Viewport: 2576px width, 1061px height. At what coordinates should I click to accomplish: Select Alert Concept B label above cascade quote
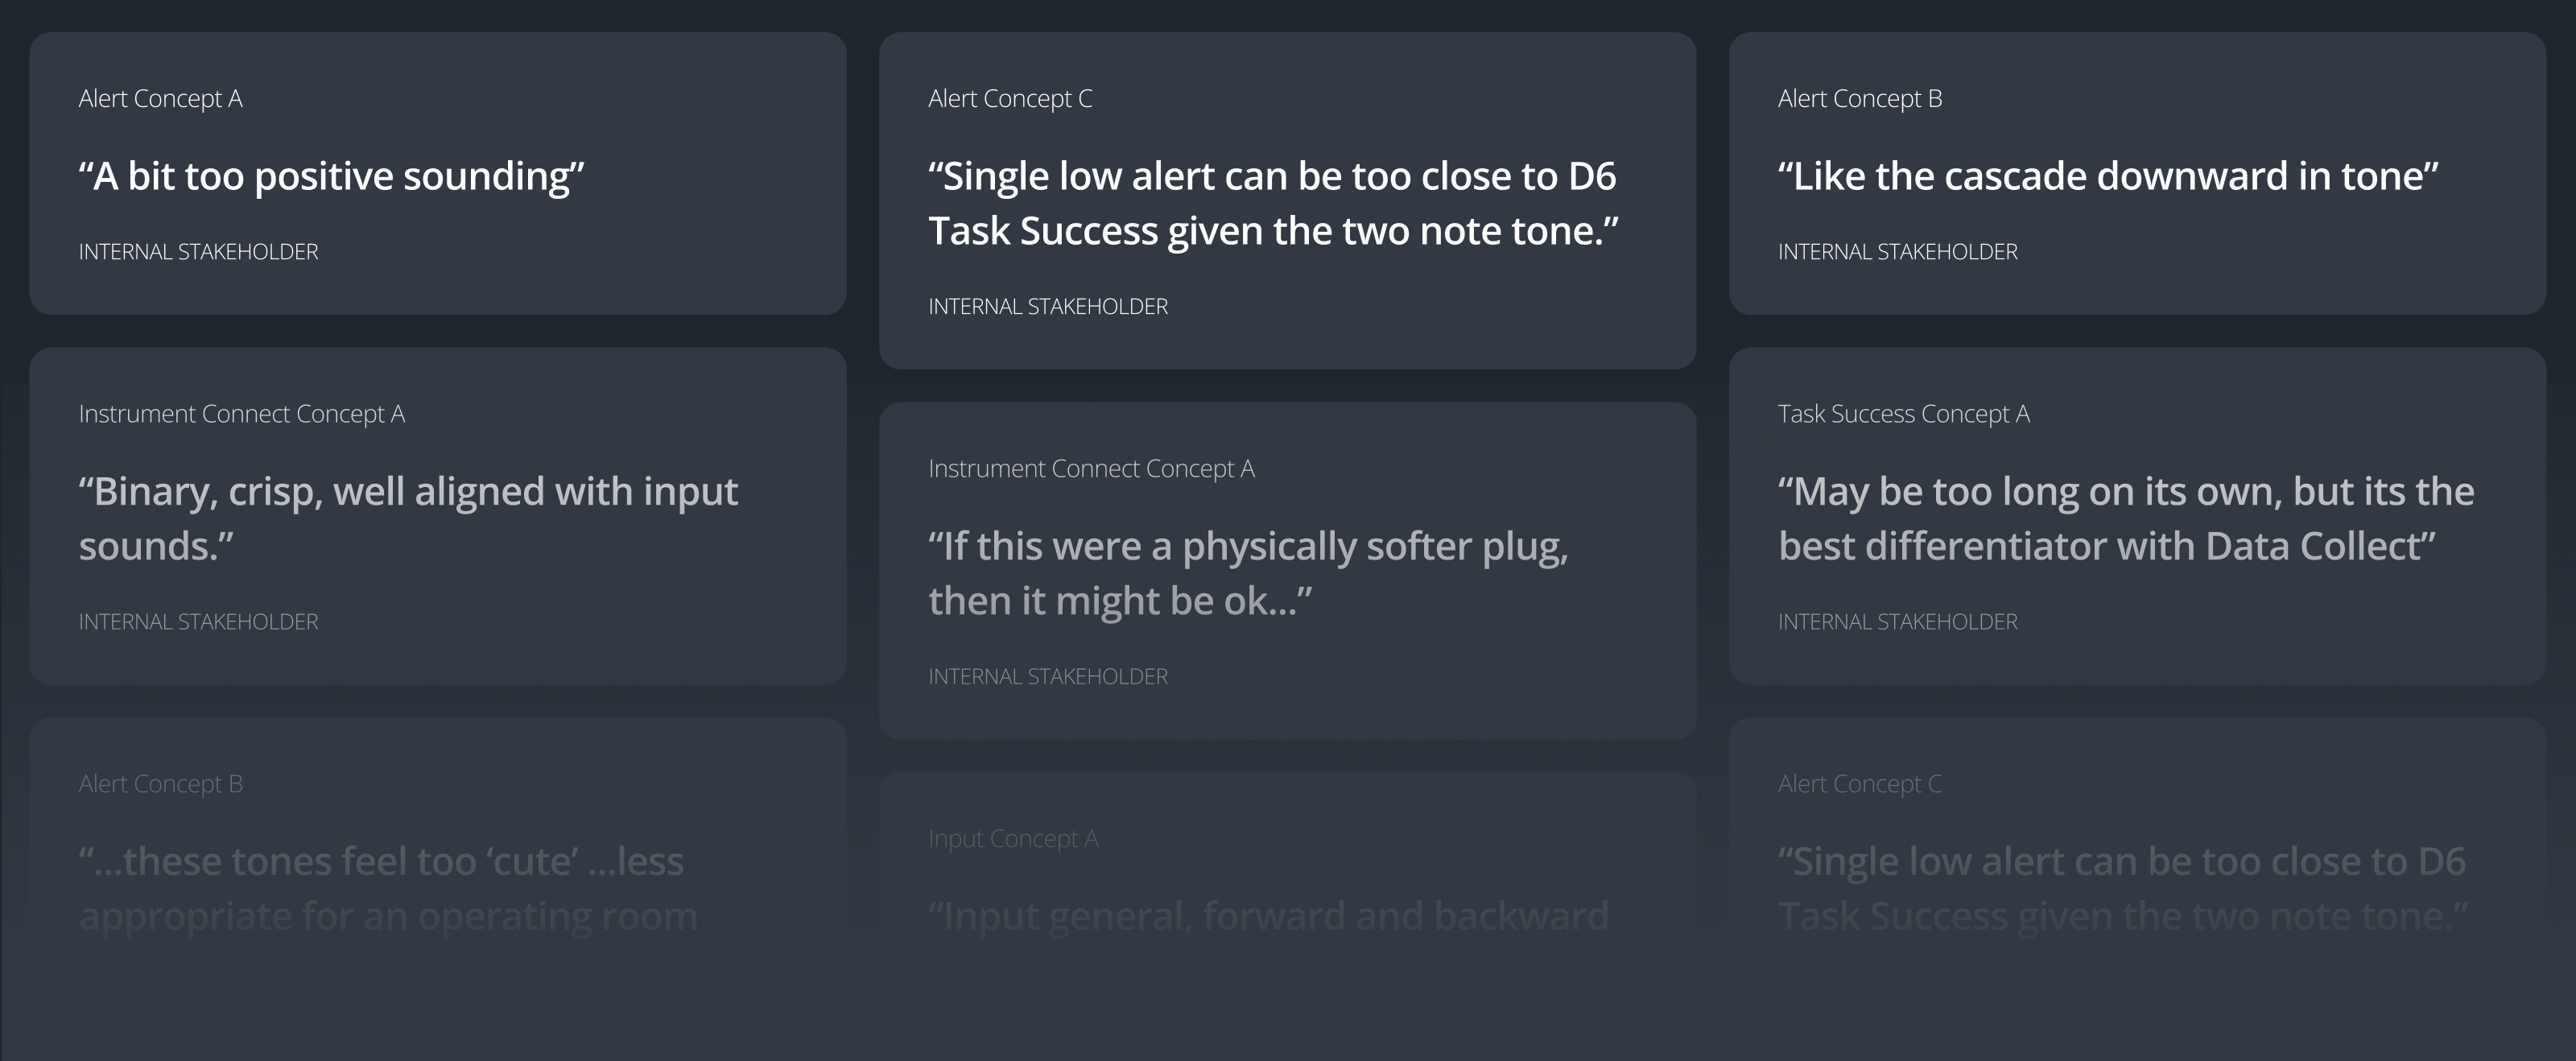[1859, 99]
